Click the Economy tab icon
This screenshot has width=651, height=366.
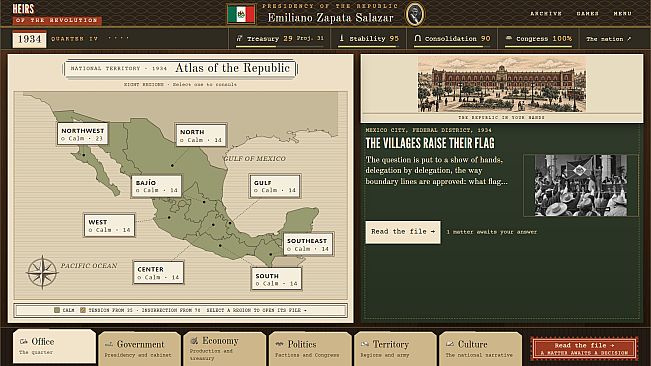click(194, 341)
